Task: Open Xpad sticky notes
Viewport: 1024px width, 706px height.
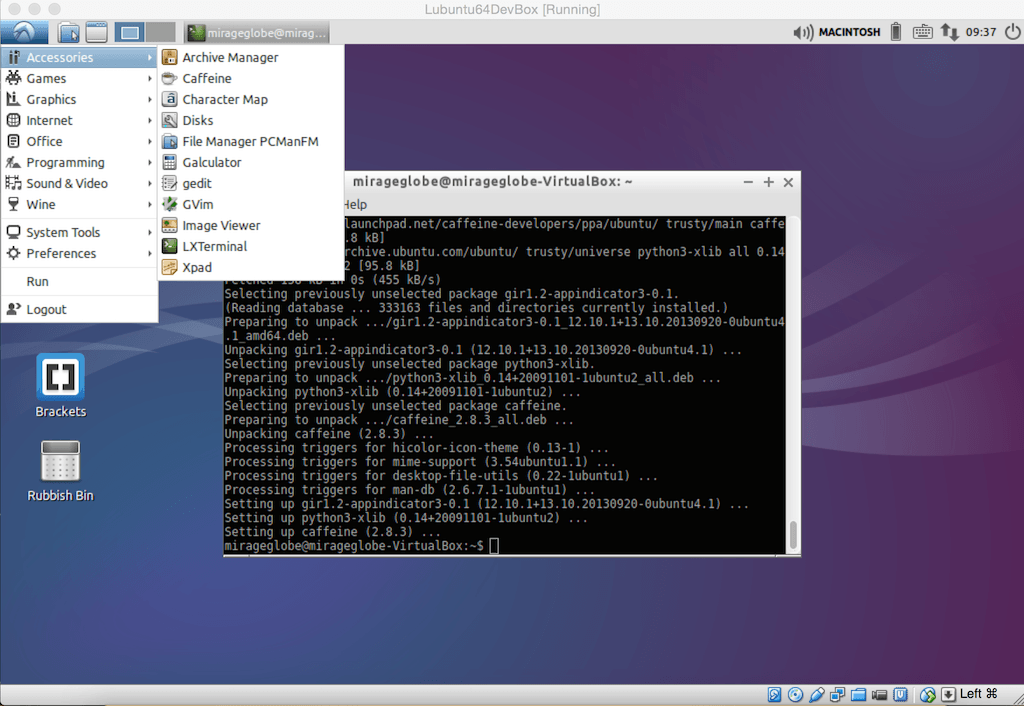Action: (251, 267)
